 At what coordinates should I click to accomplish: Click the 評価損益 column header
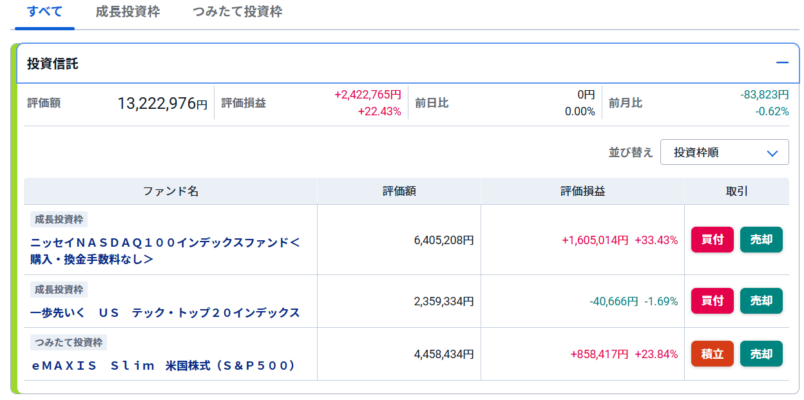(x=582, y=191)
